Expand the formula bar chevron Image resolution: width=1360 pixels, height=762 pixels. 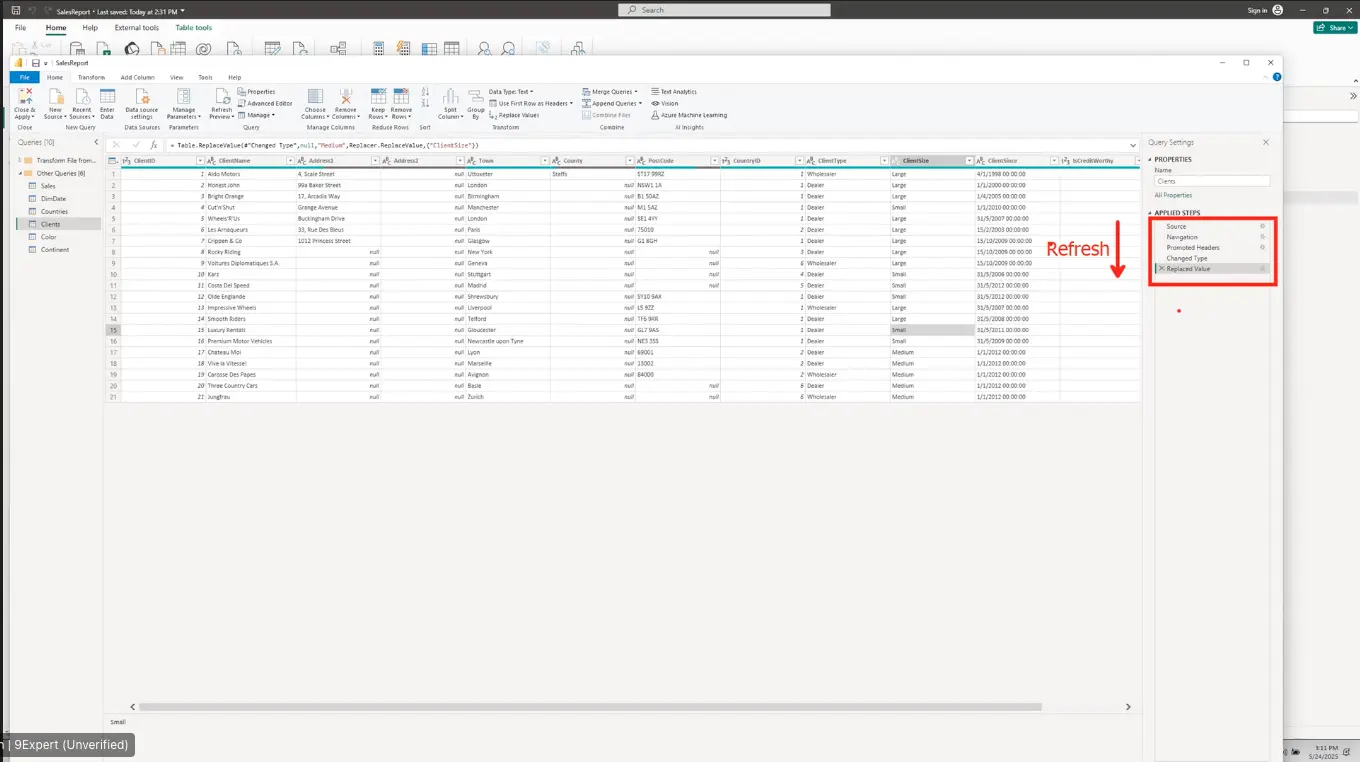[x=1134, y=145]
